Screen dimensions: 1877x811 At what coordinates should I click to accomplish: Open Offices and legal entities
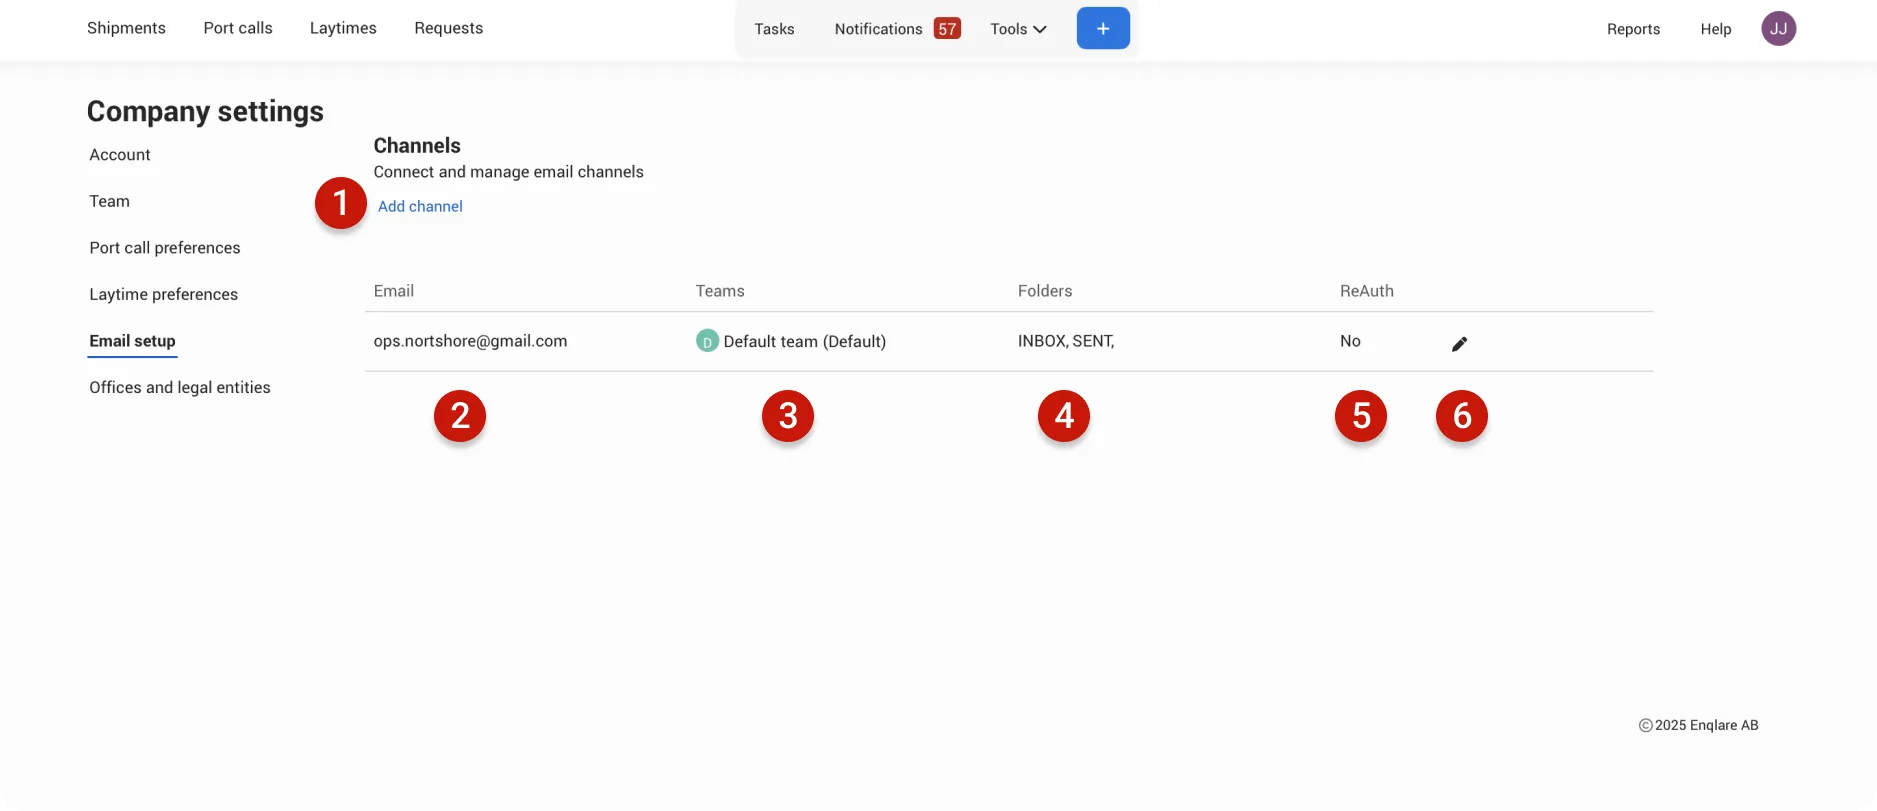tap(180, 387)
